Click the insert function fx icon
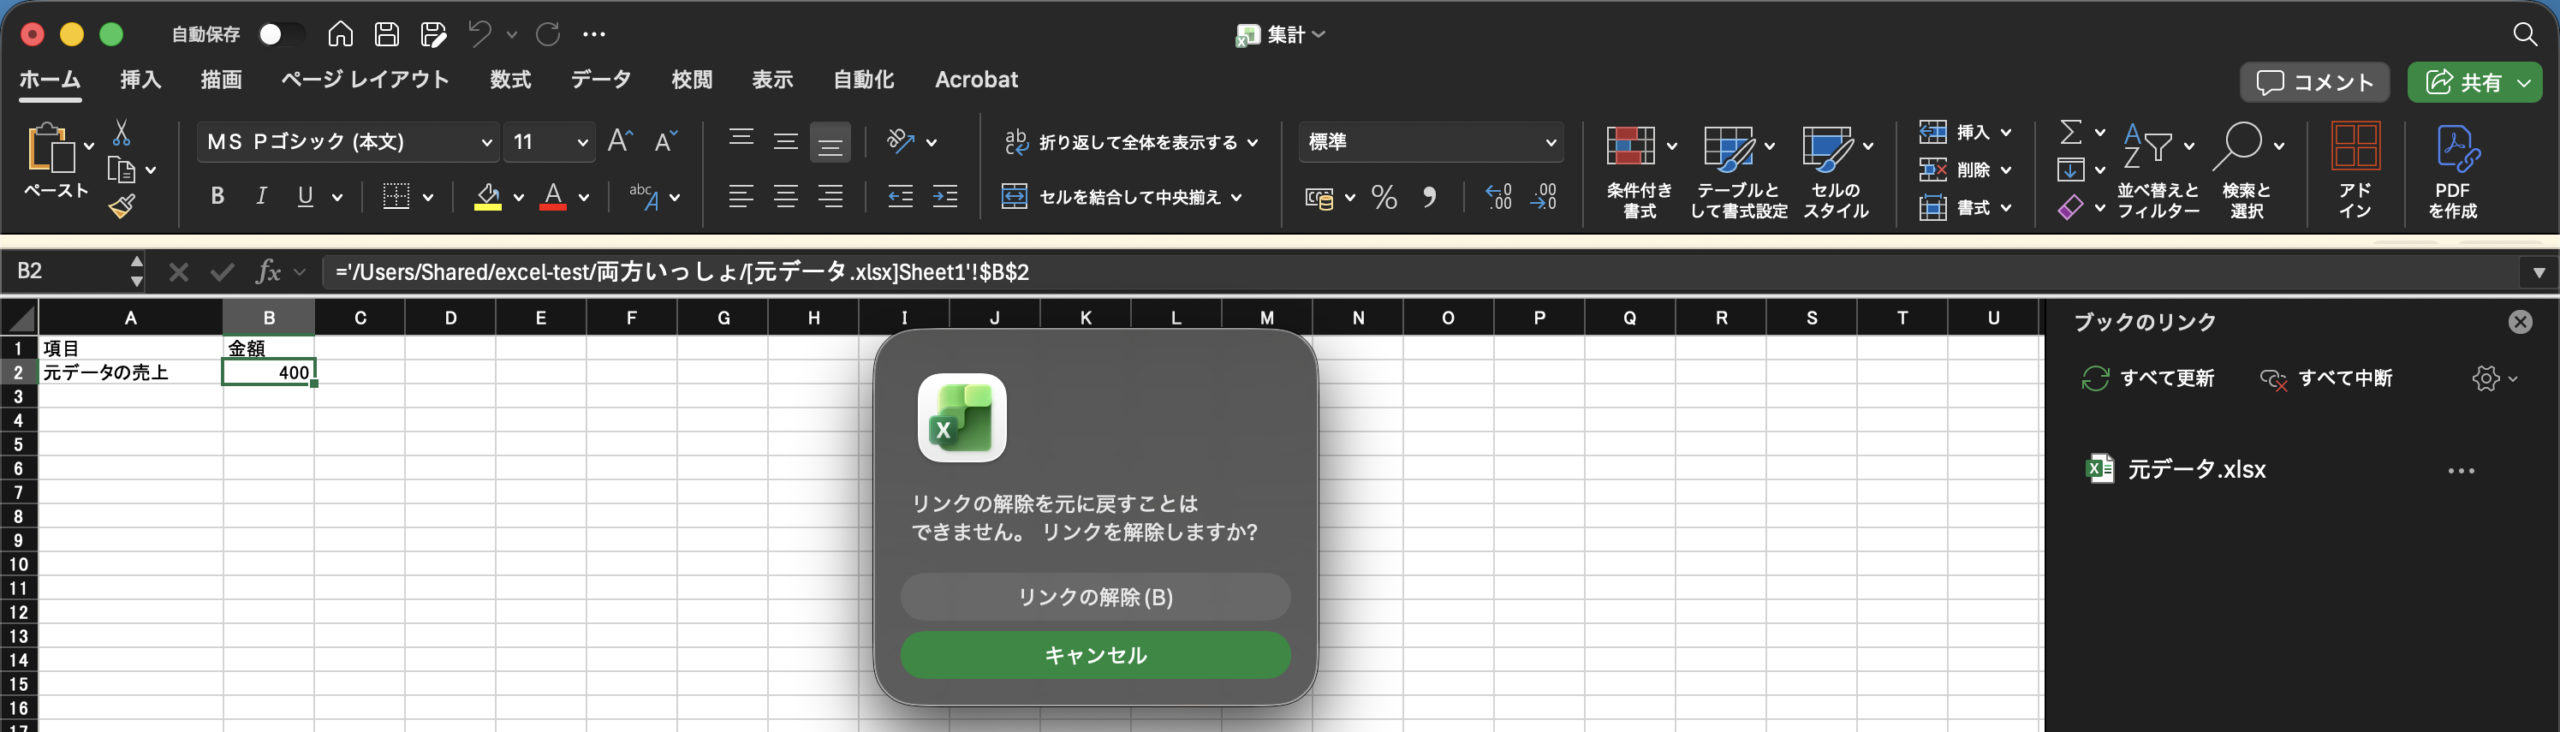This screenshot has height=732, width=2560. pyautogui.click(x=268, y=271)
